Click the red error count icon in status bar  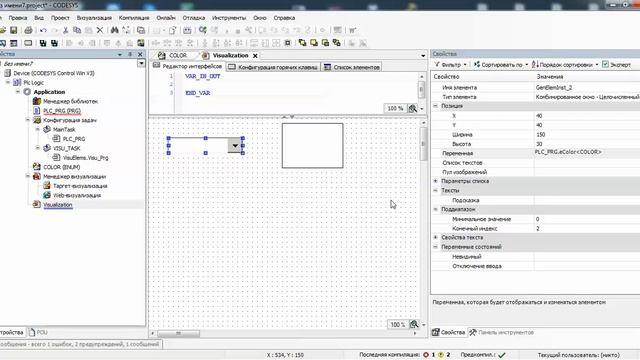pyautogui.click(x=426, y=355)
